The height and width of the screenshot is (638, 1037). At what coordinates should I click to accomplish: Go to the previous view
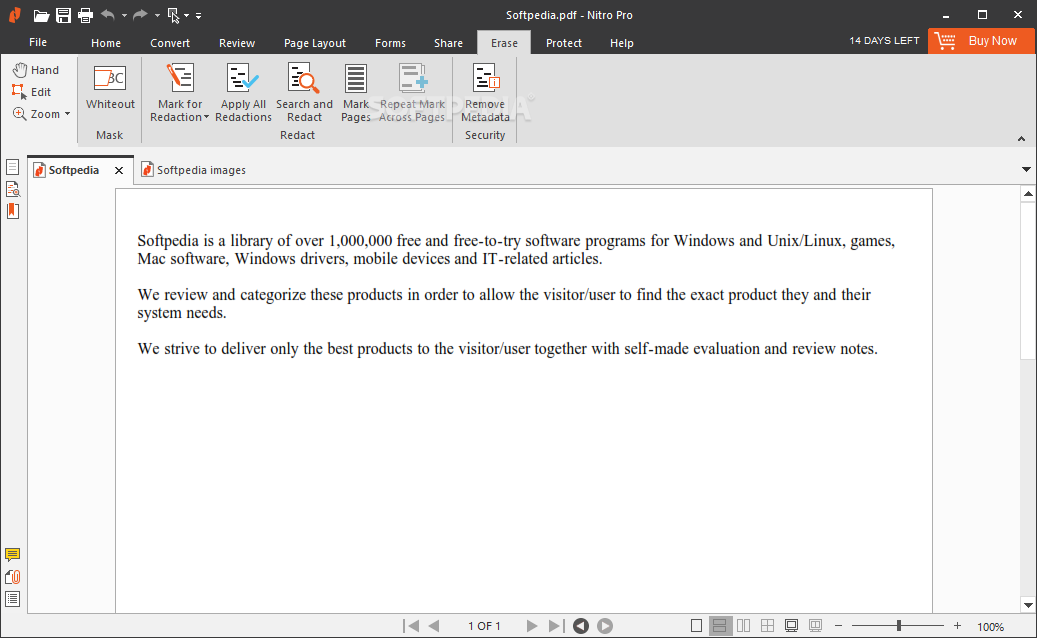click(x=581, y=625)
